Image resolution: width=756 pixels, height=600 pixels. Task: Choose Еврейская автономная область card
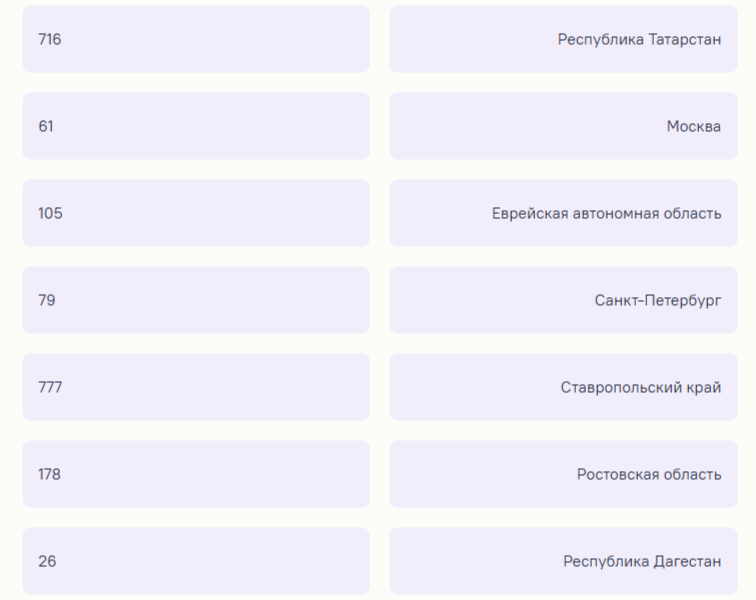click(563, 213)
